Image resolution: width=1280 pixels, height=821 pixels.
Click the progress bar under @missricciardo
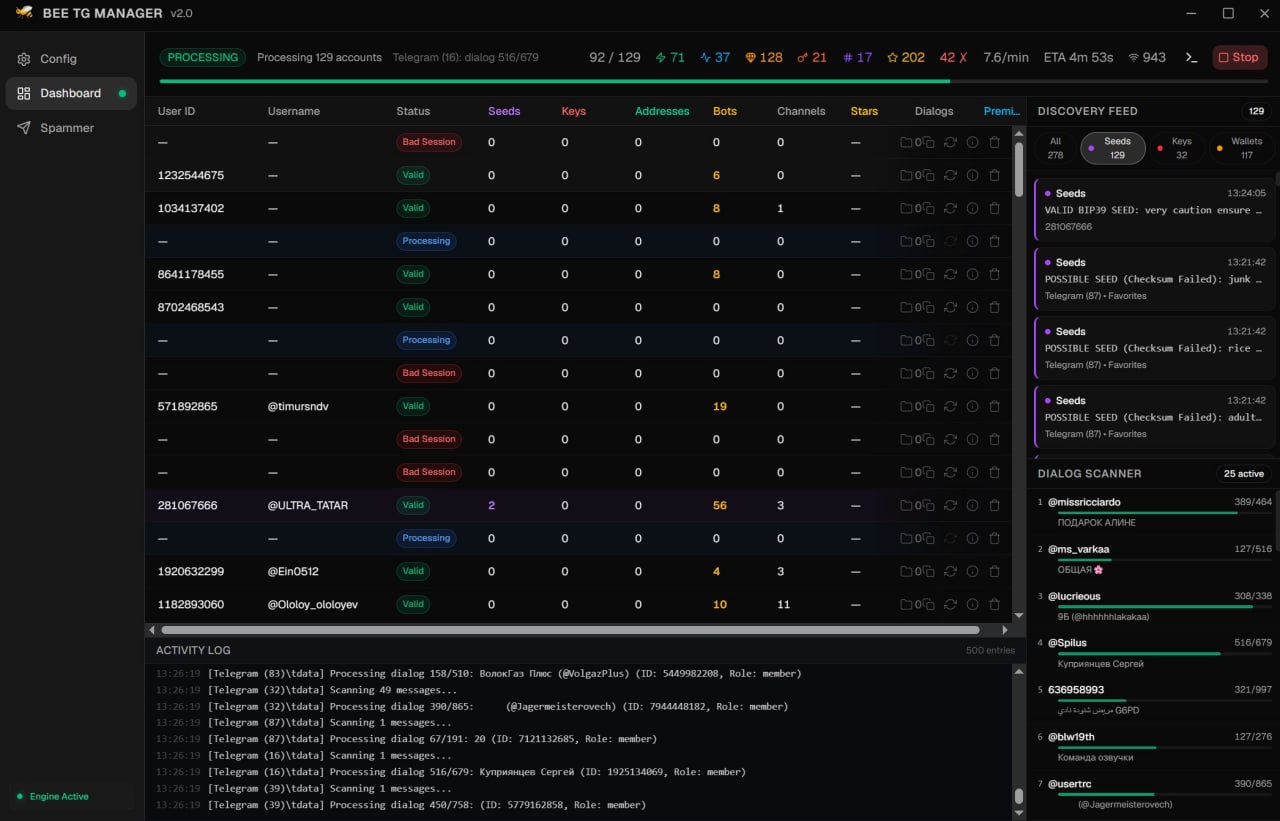[x=1165, y=512]
